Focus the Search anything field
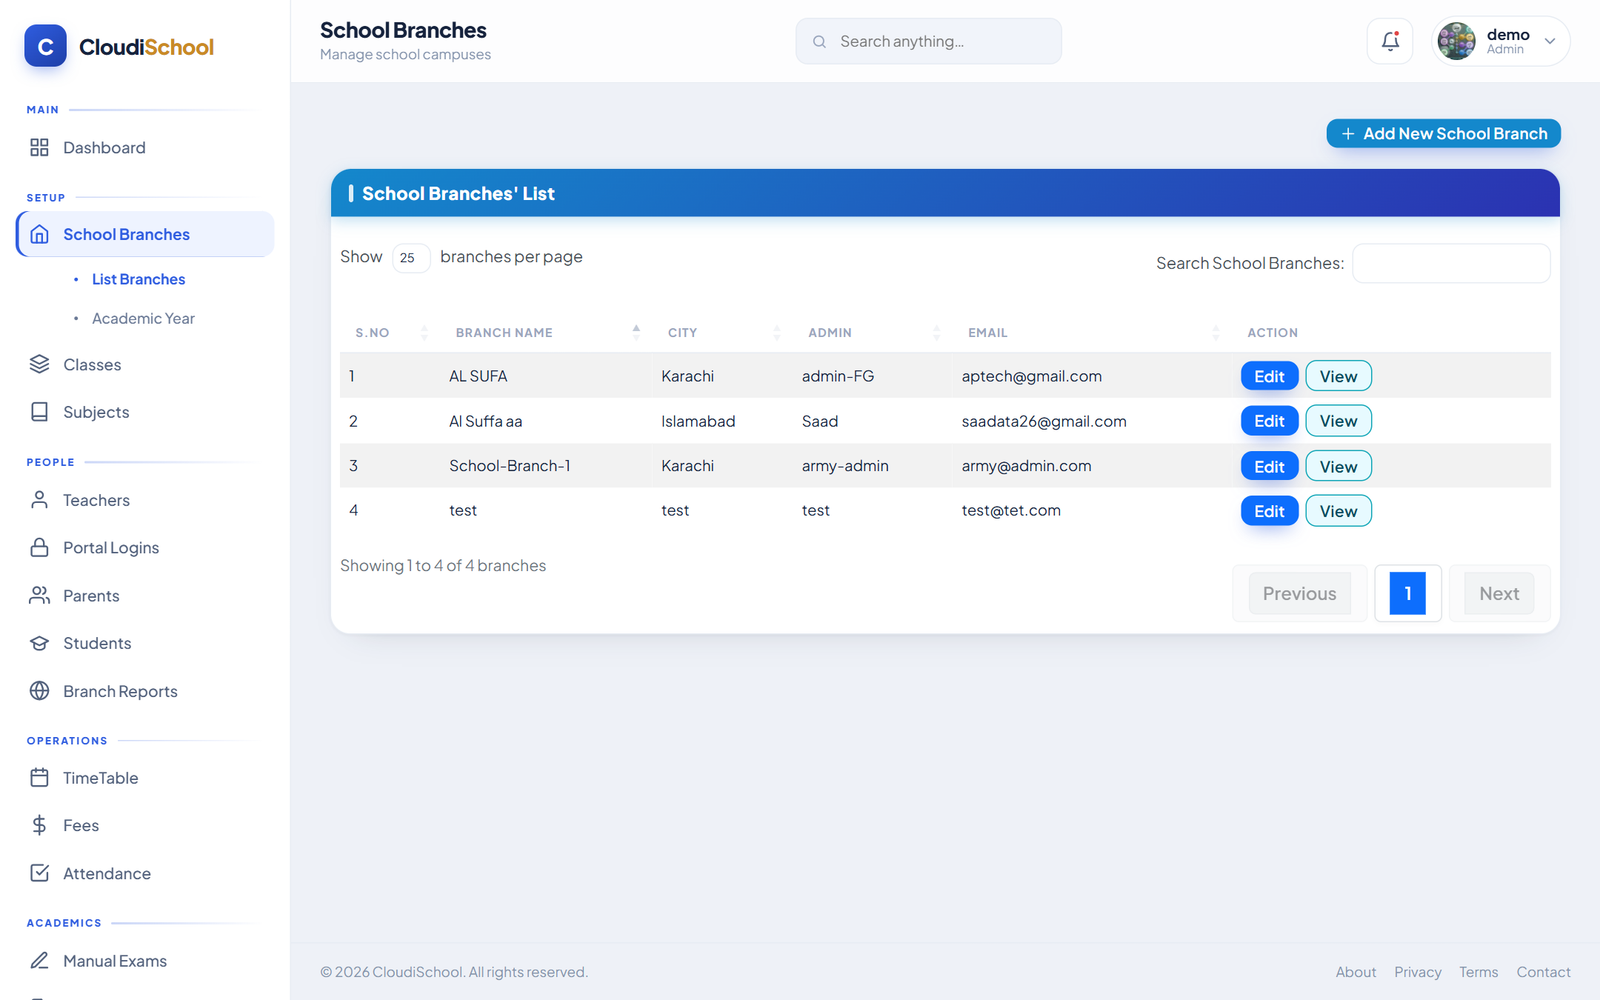This screenshot has width=1600, height=1000. [x=928, y=41]
